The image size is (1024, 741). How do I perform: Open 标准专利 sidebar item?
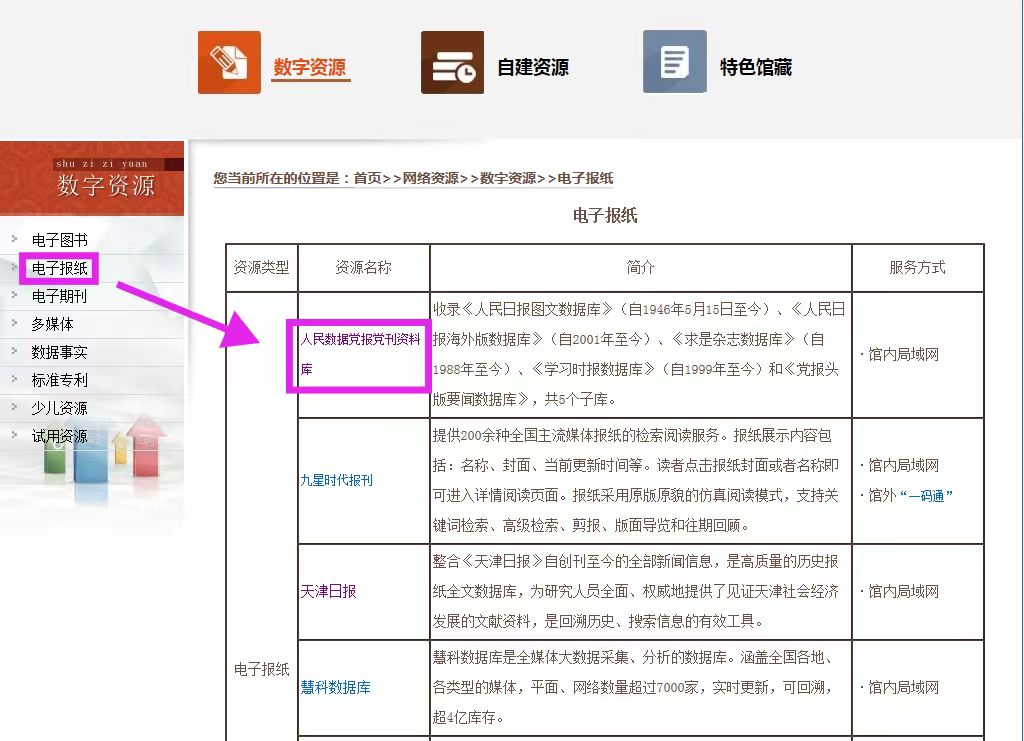pos(60,380)
